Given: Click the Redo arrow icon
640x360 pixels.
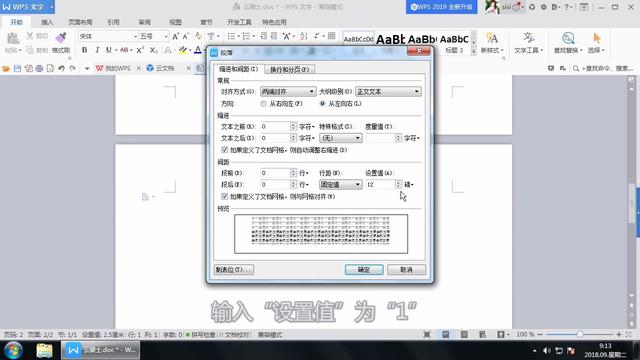Looking at the screenshot, I should pyautogui.click(x=73, y=69).
